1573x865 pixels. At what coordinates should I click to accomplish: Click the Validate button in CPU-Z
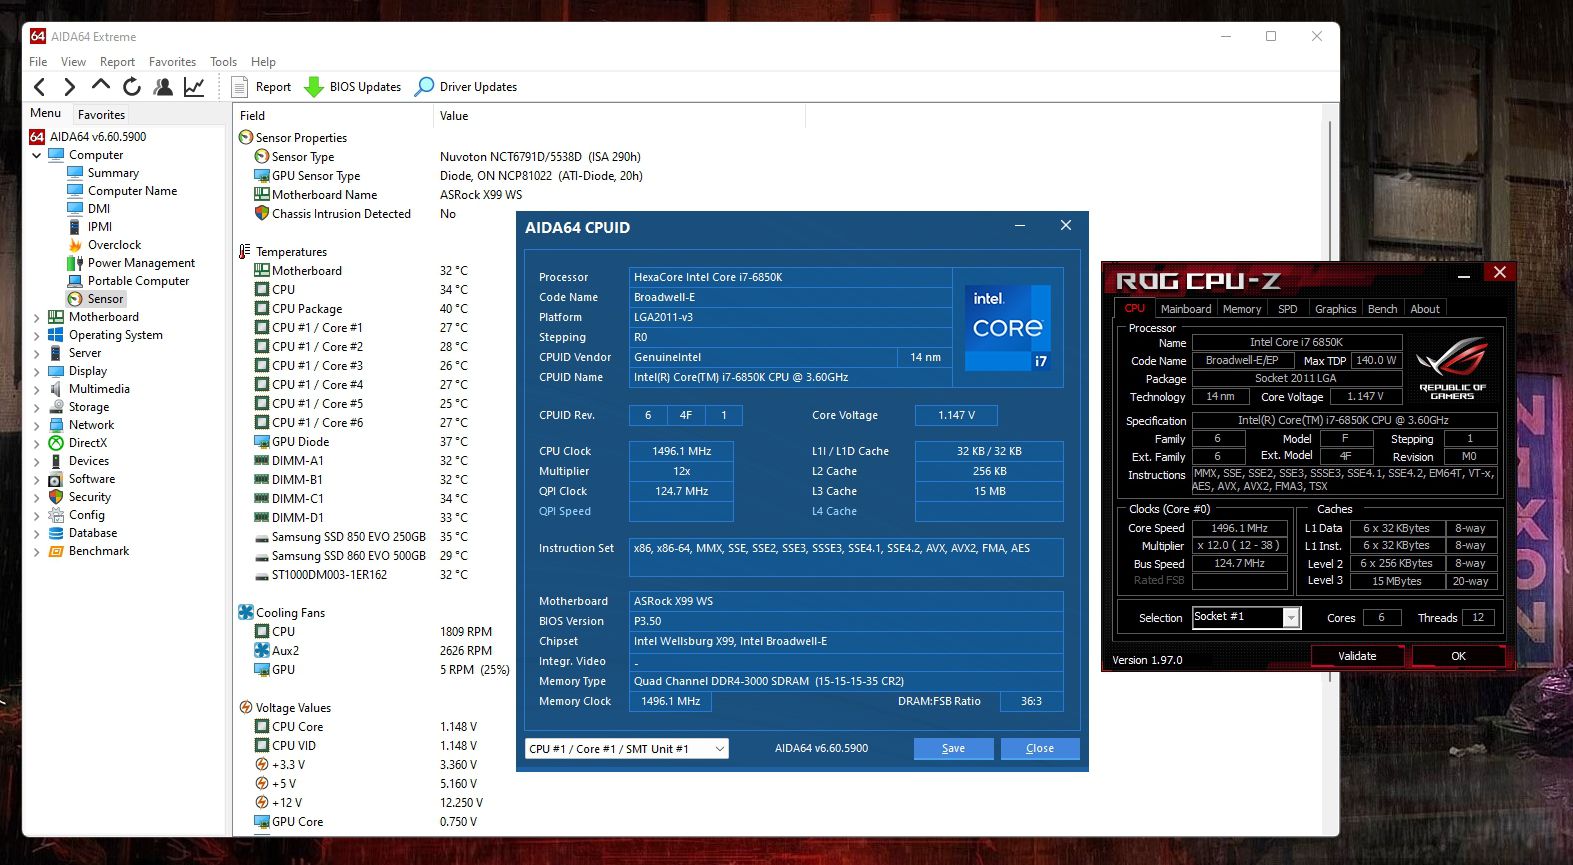point(1357,656)
